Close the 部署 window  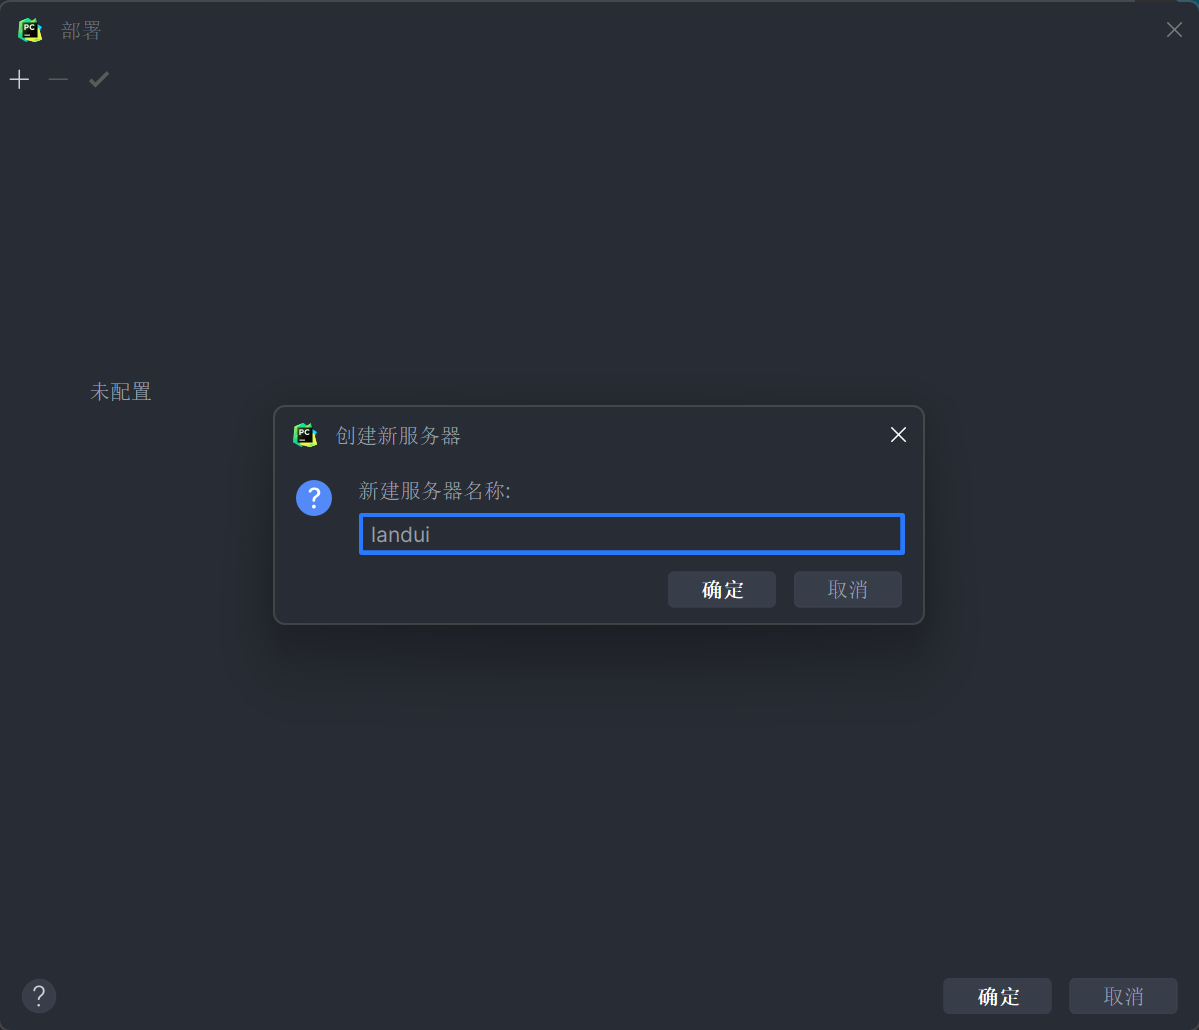pyautogui.click(x=1175, y=30)
